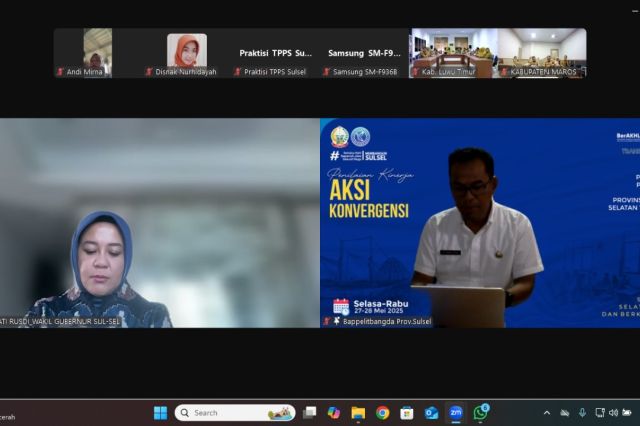This screenshot has height=426, width=640.
Task: Click muted mic icon beside KABUPATEN MAROS
Action: (504, 72)
